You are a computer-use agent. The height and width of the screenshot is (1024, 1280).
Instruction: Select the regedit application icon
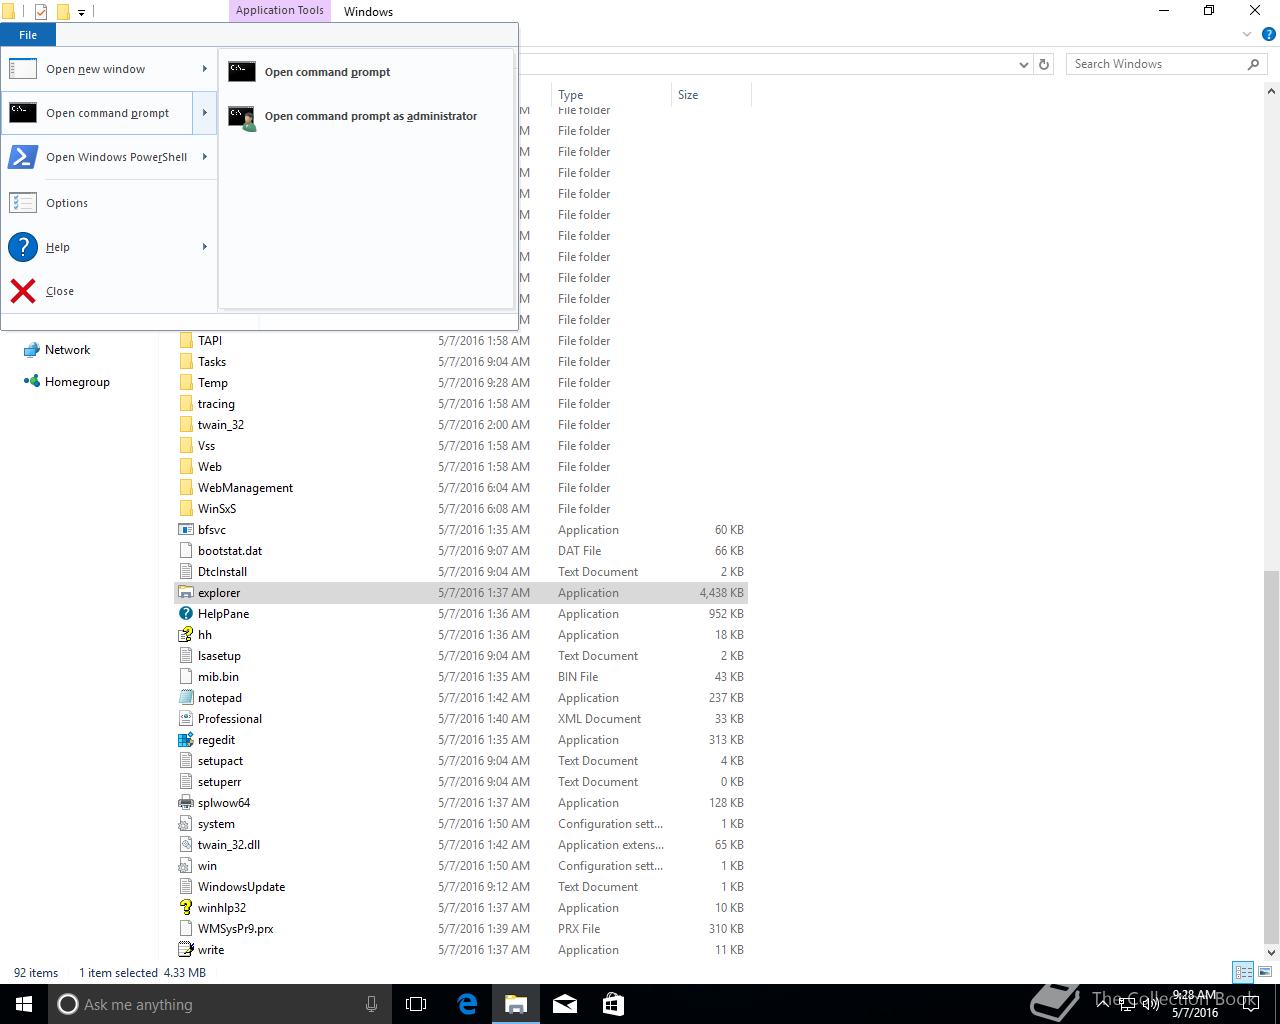[x=186, y=740]
